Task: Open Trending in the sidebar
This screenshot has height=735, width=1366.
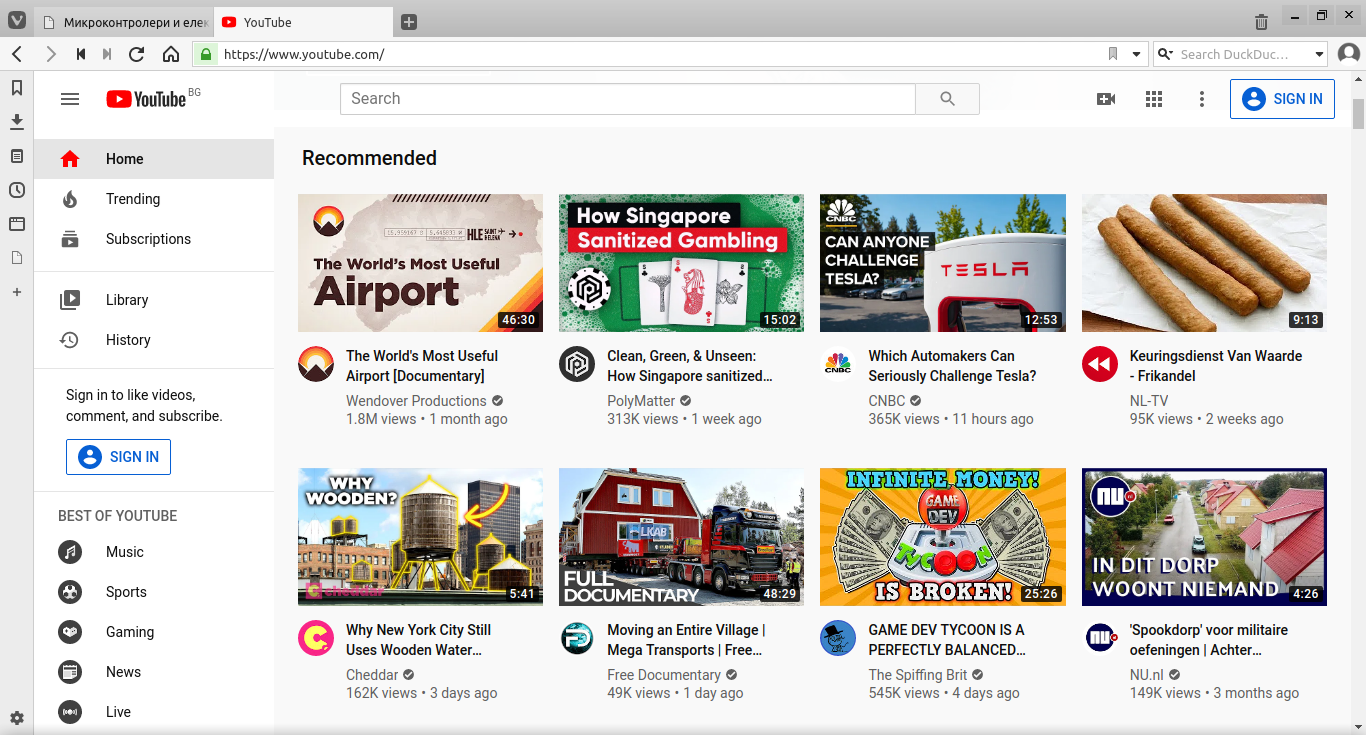Action: [154, 199]
